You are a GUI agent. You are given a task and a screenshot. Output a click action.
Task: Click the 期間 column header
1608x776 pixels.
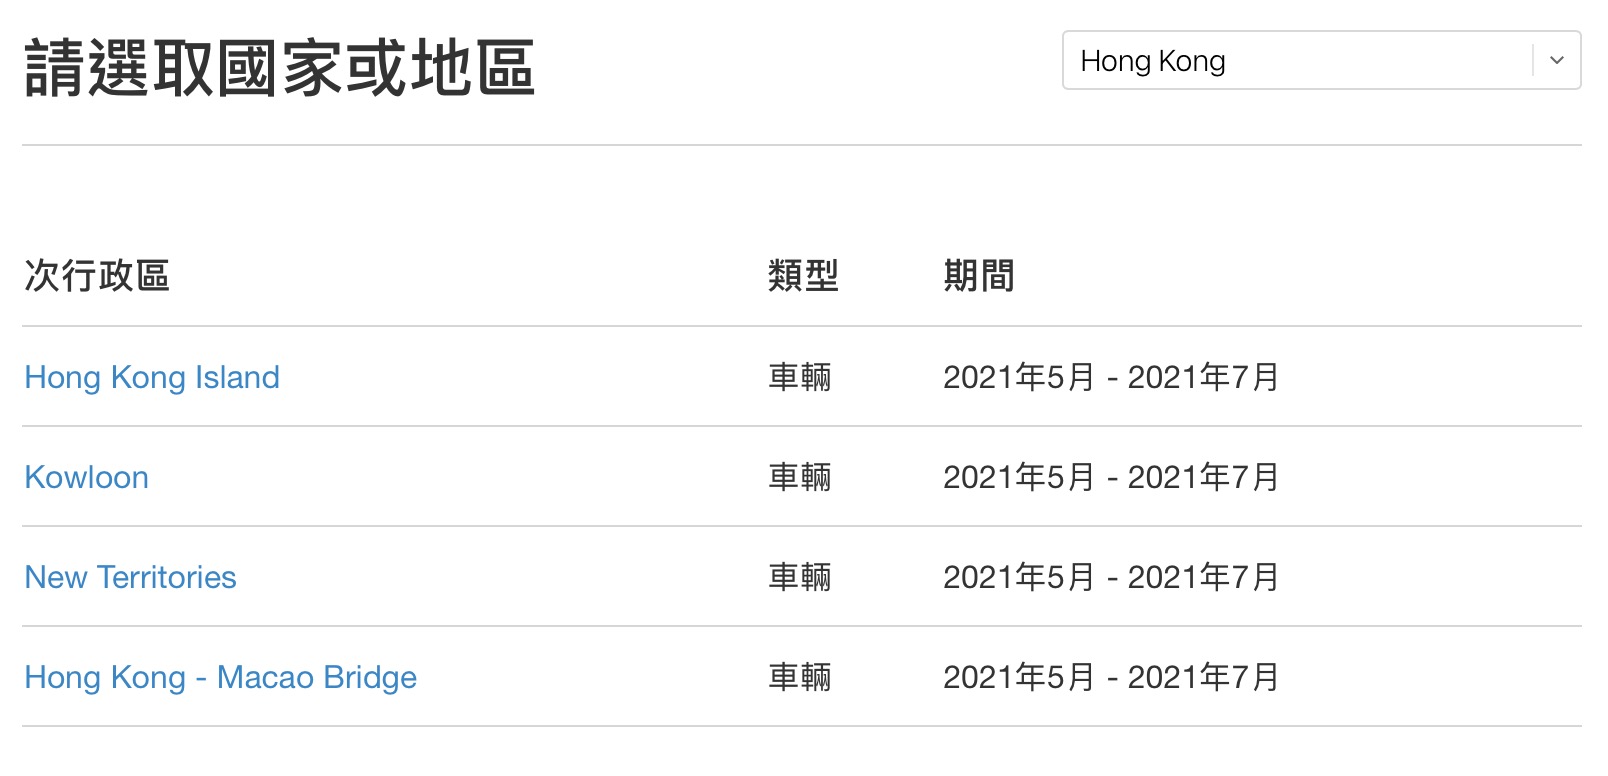[979, 275]
